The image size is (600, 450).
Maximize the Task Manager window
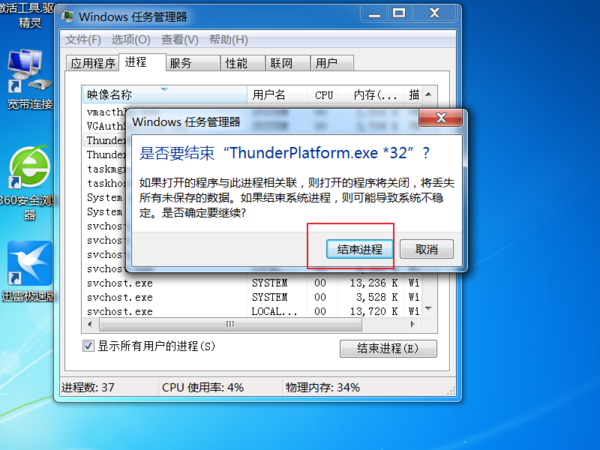tap(399, 13)
